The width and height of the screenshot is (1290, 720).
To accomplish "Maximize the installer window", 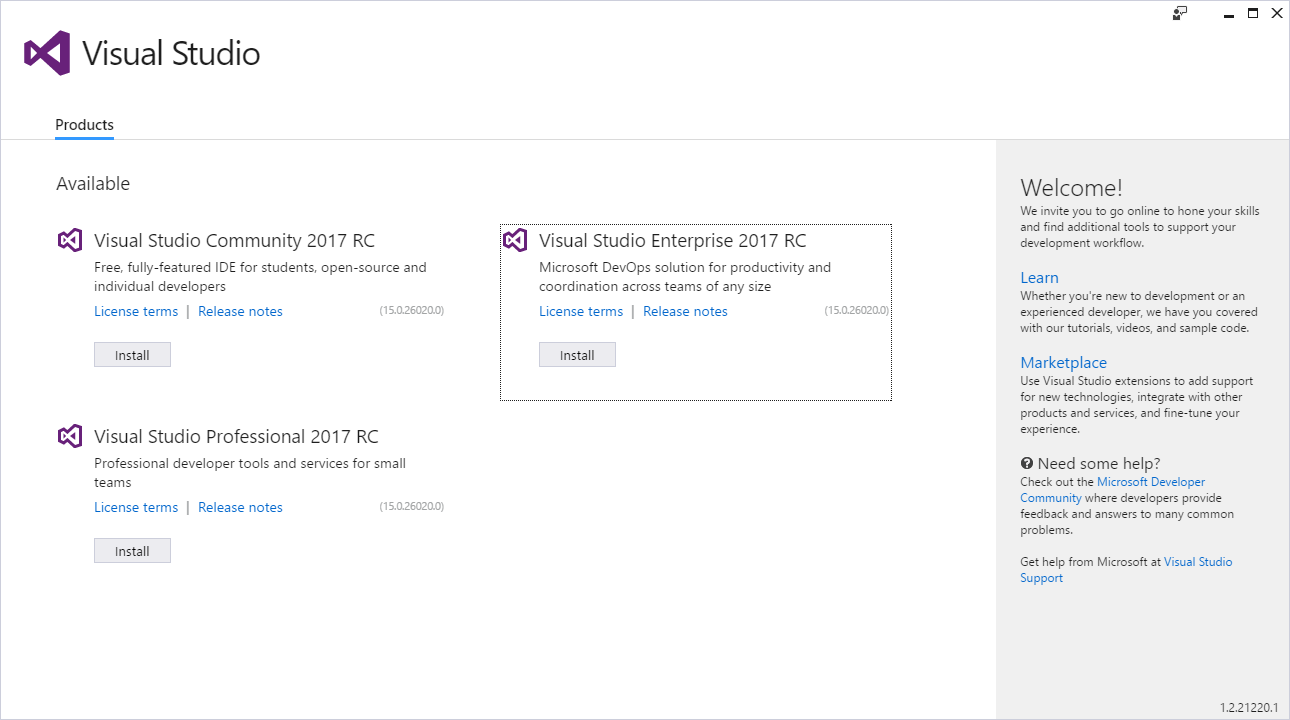I will pos(1253,13).
